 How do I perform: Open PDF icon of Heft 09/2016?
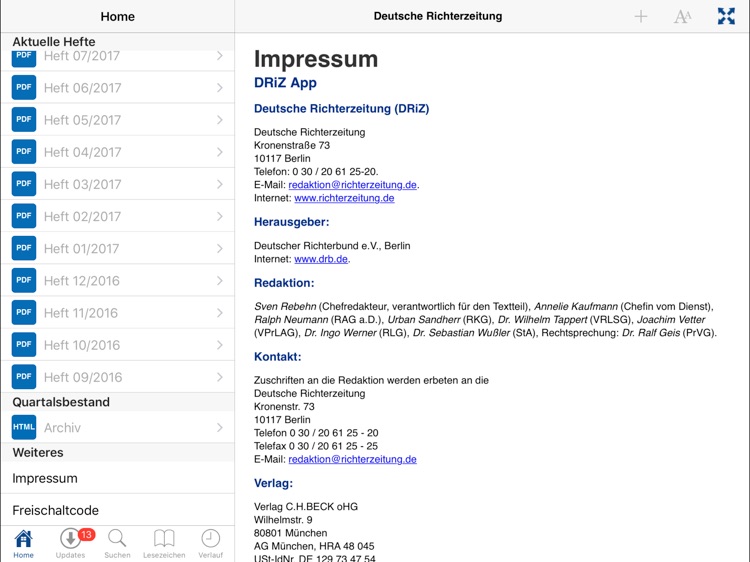coord(24,376)
